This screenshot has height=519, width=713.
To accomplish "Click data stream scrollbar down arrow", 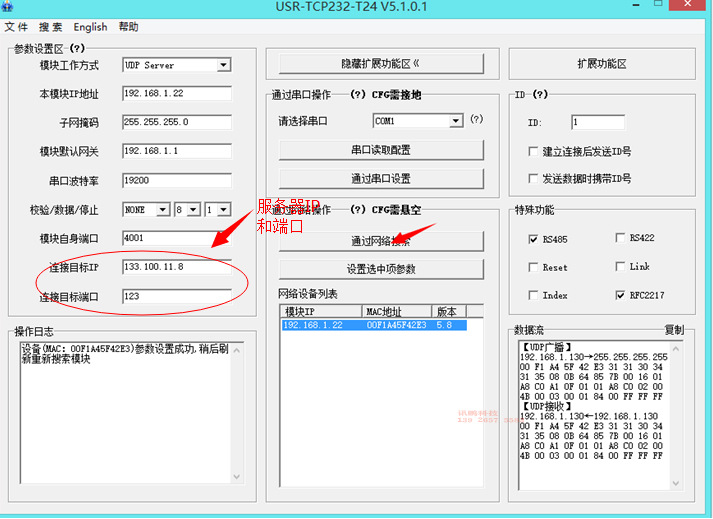I will coord(676,483).
